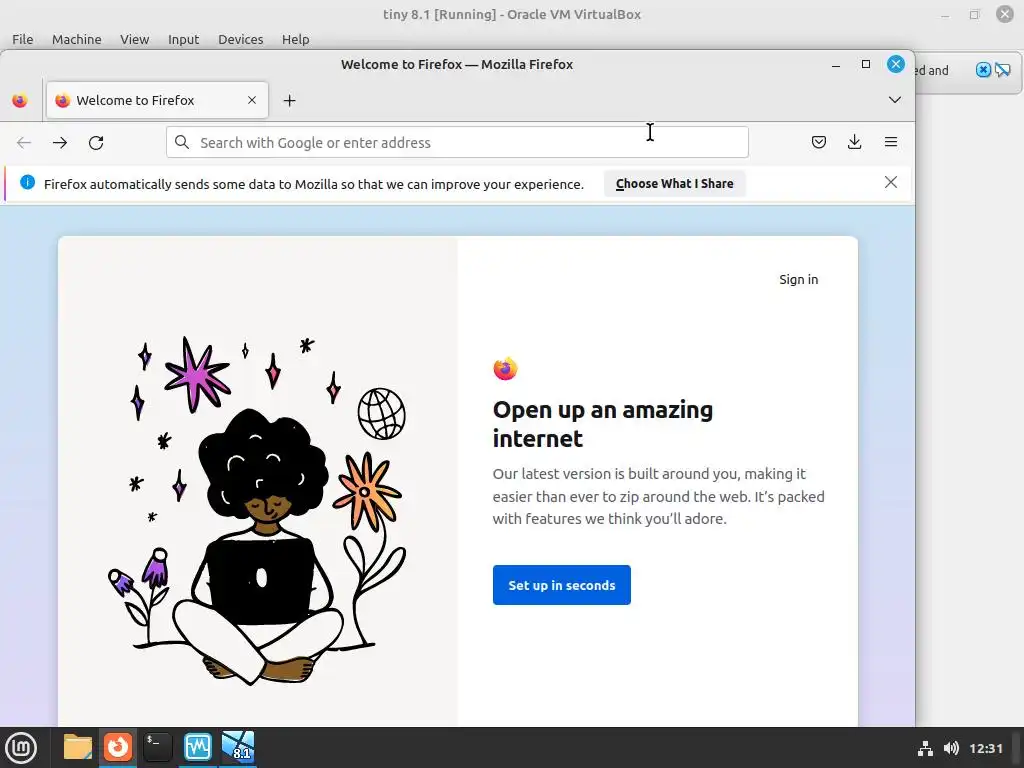Open the network tray icon
The width and height of the screenshot is (1024, 768).
pyautogui.click(x=925, y=748)
